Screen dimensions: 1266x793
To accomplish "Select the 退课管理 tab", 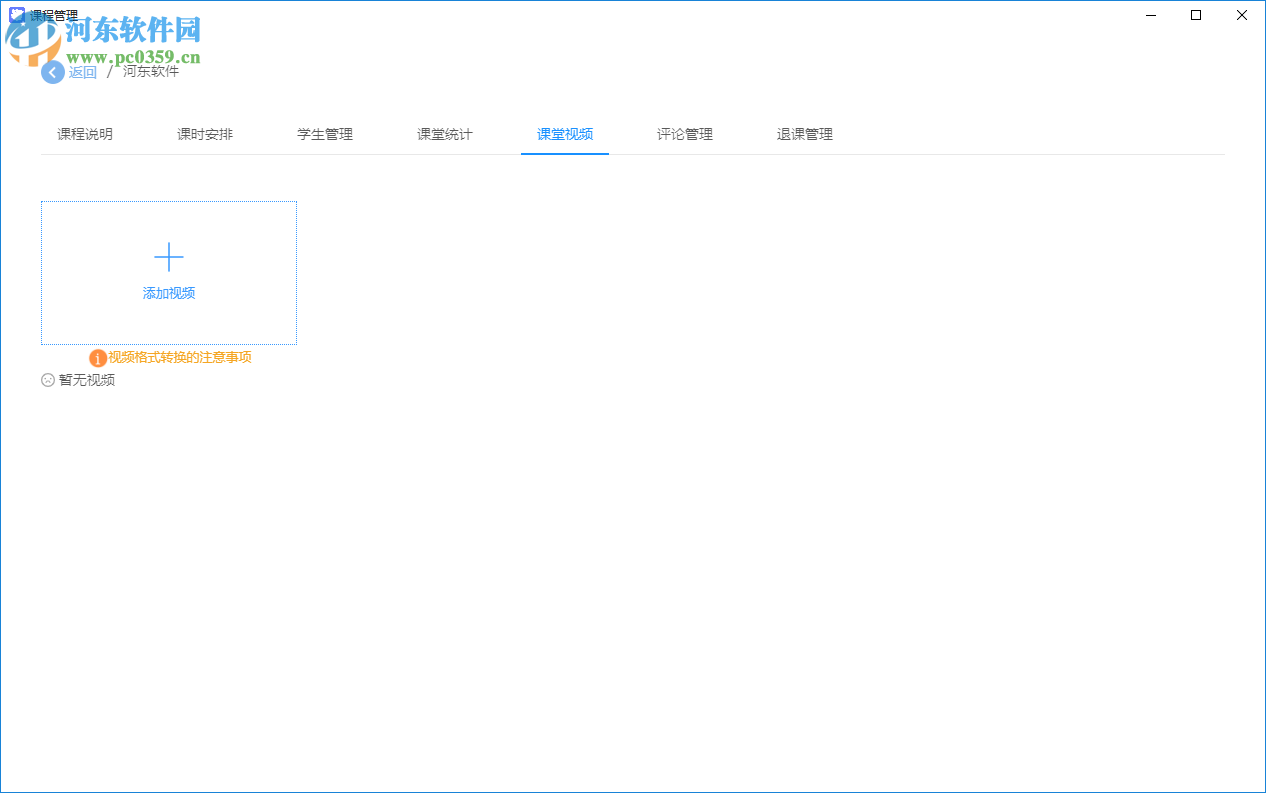I will [804, 133].
